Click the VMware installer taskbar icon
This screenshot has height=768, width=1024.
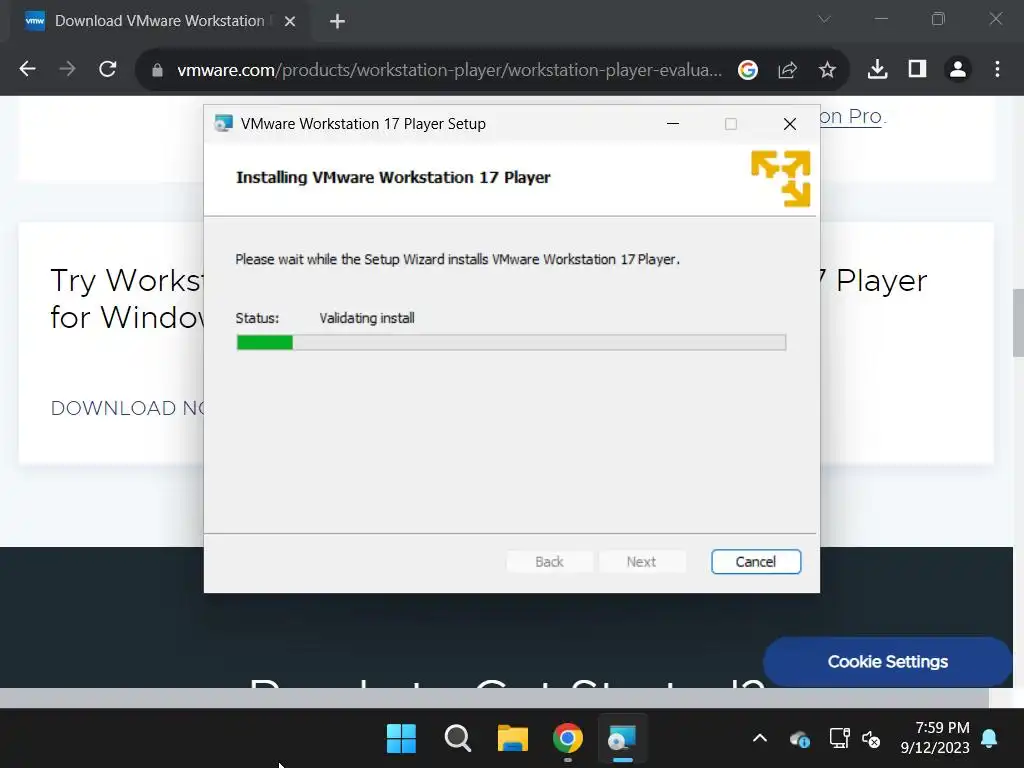(x=622, y=739)
